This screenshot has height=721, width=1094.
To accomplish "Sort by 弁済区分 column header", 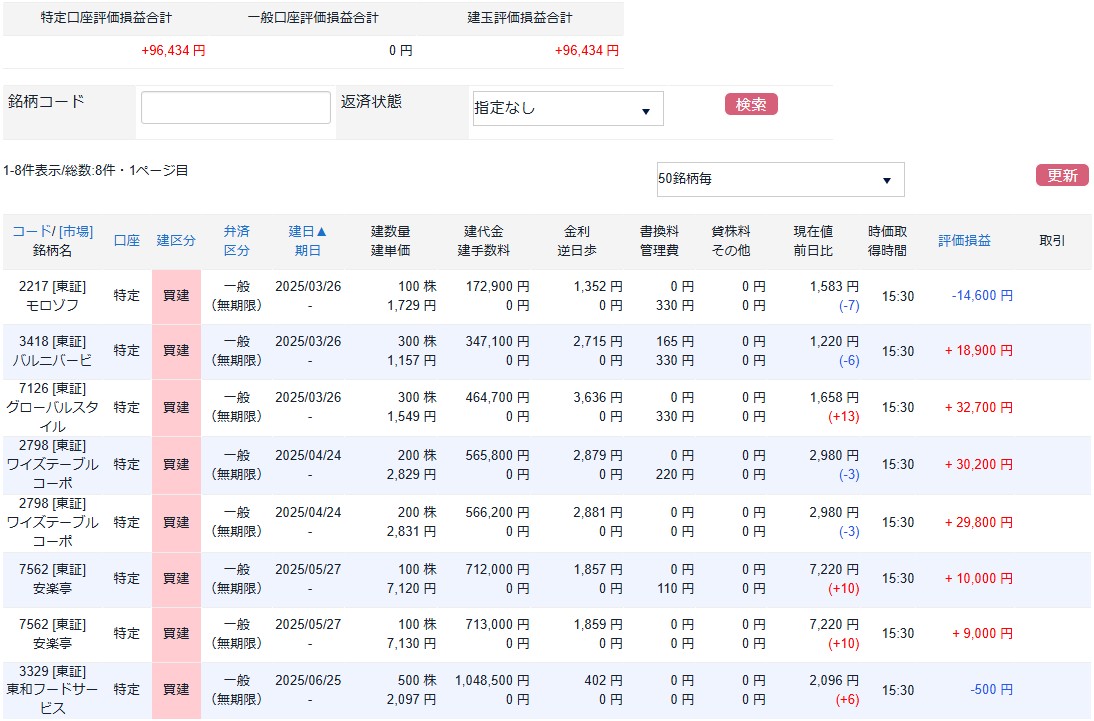I will tap(237, 241).
